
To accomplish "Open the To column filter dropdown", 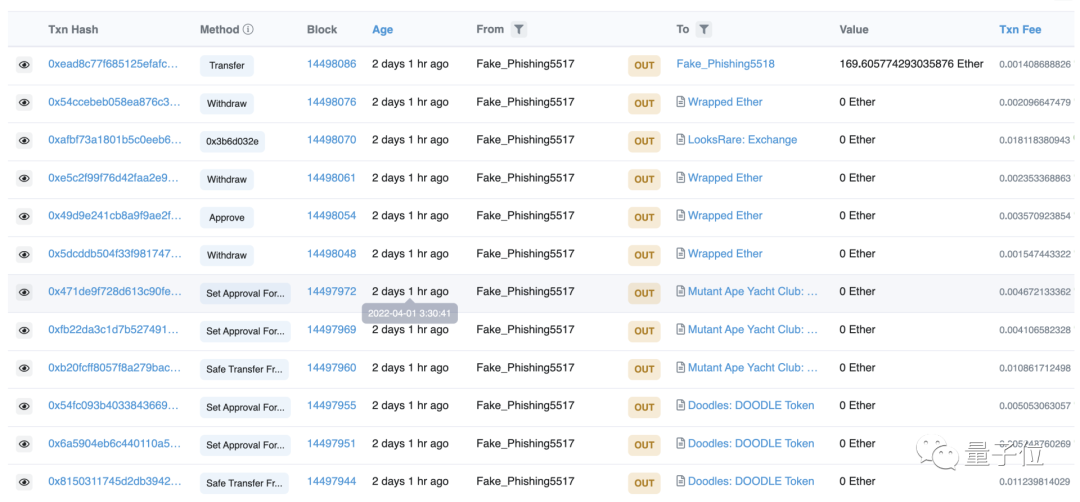I will point(704,30).
